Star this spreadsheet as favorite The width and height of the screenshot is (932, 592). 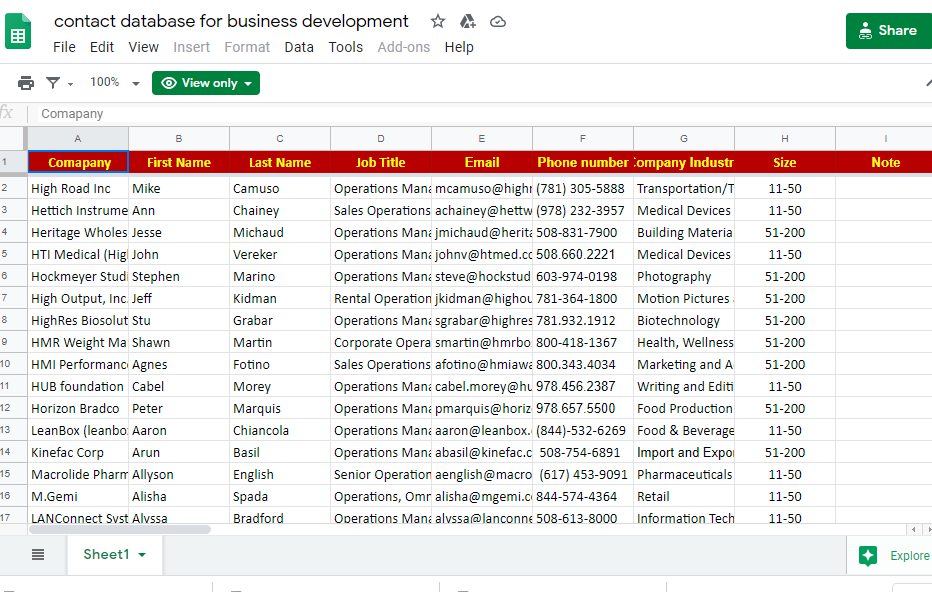(437, 20)
